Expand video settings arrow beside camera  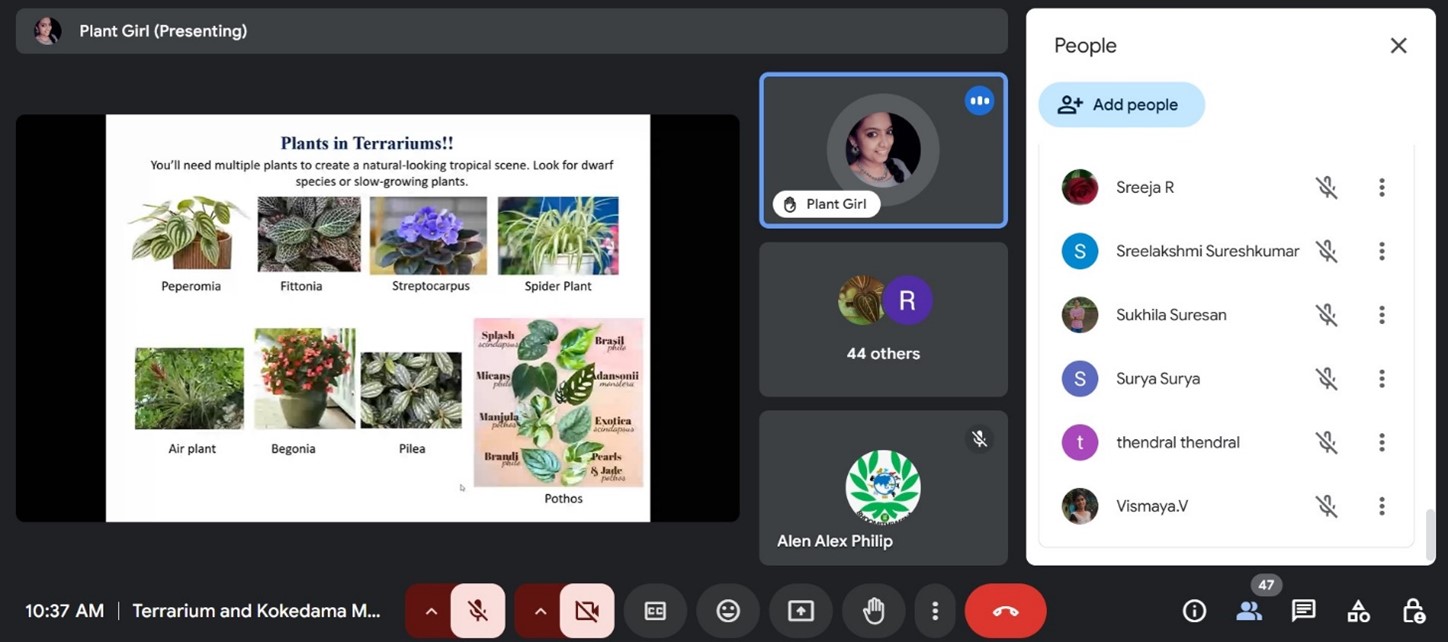[x=540, y=611]
